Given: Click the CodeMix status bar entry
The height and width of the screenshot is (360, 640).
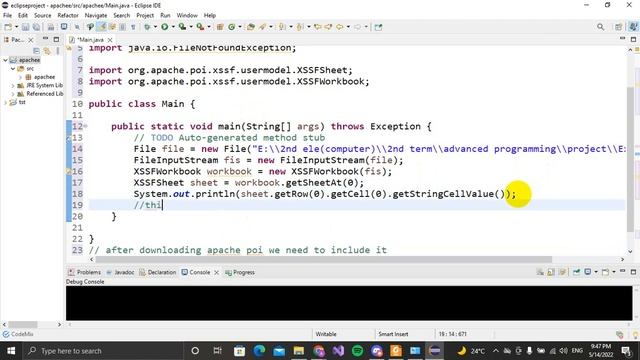Looking at the screenshot, I should (x=18, y=334).
